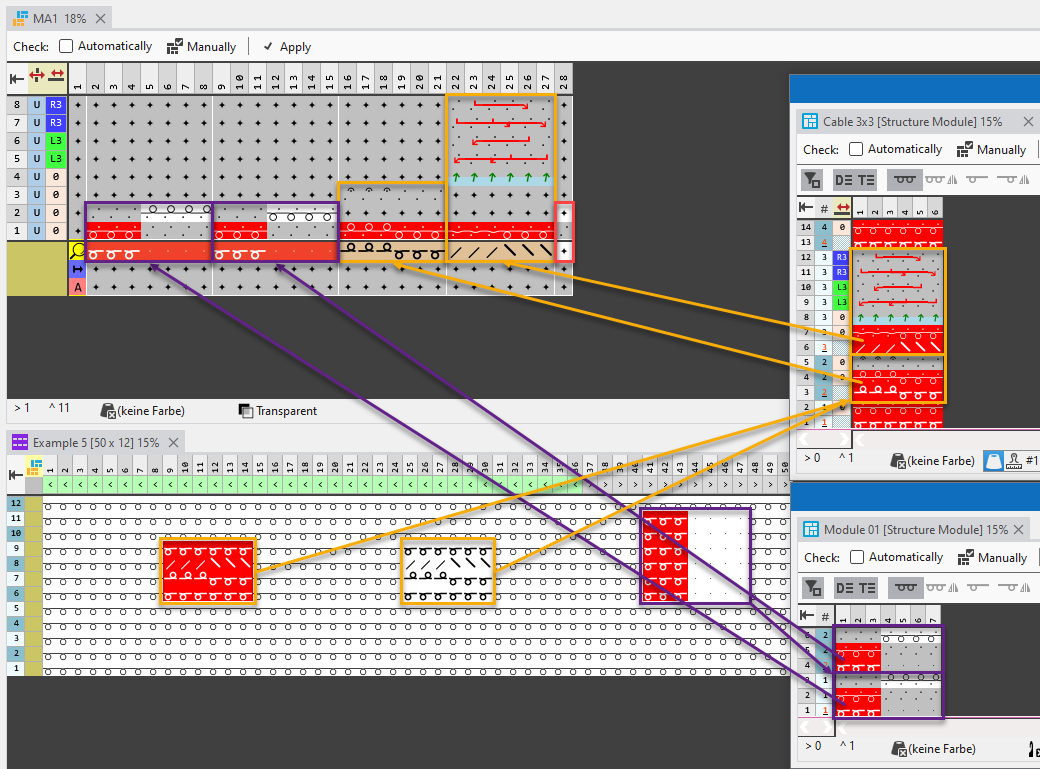Viewport: 1040px width, 769px height.
Task: Select the Example 5 [50 x 12] tab
Action: tap(87, 442)
